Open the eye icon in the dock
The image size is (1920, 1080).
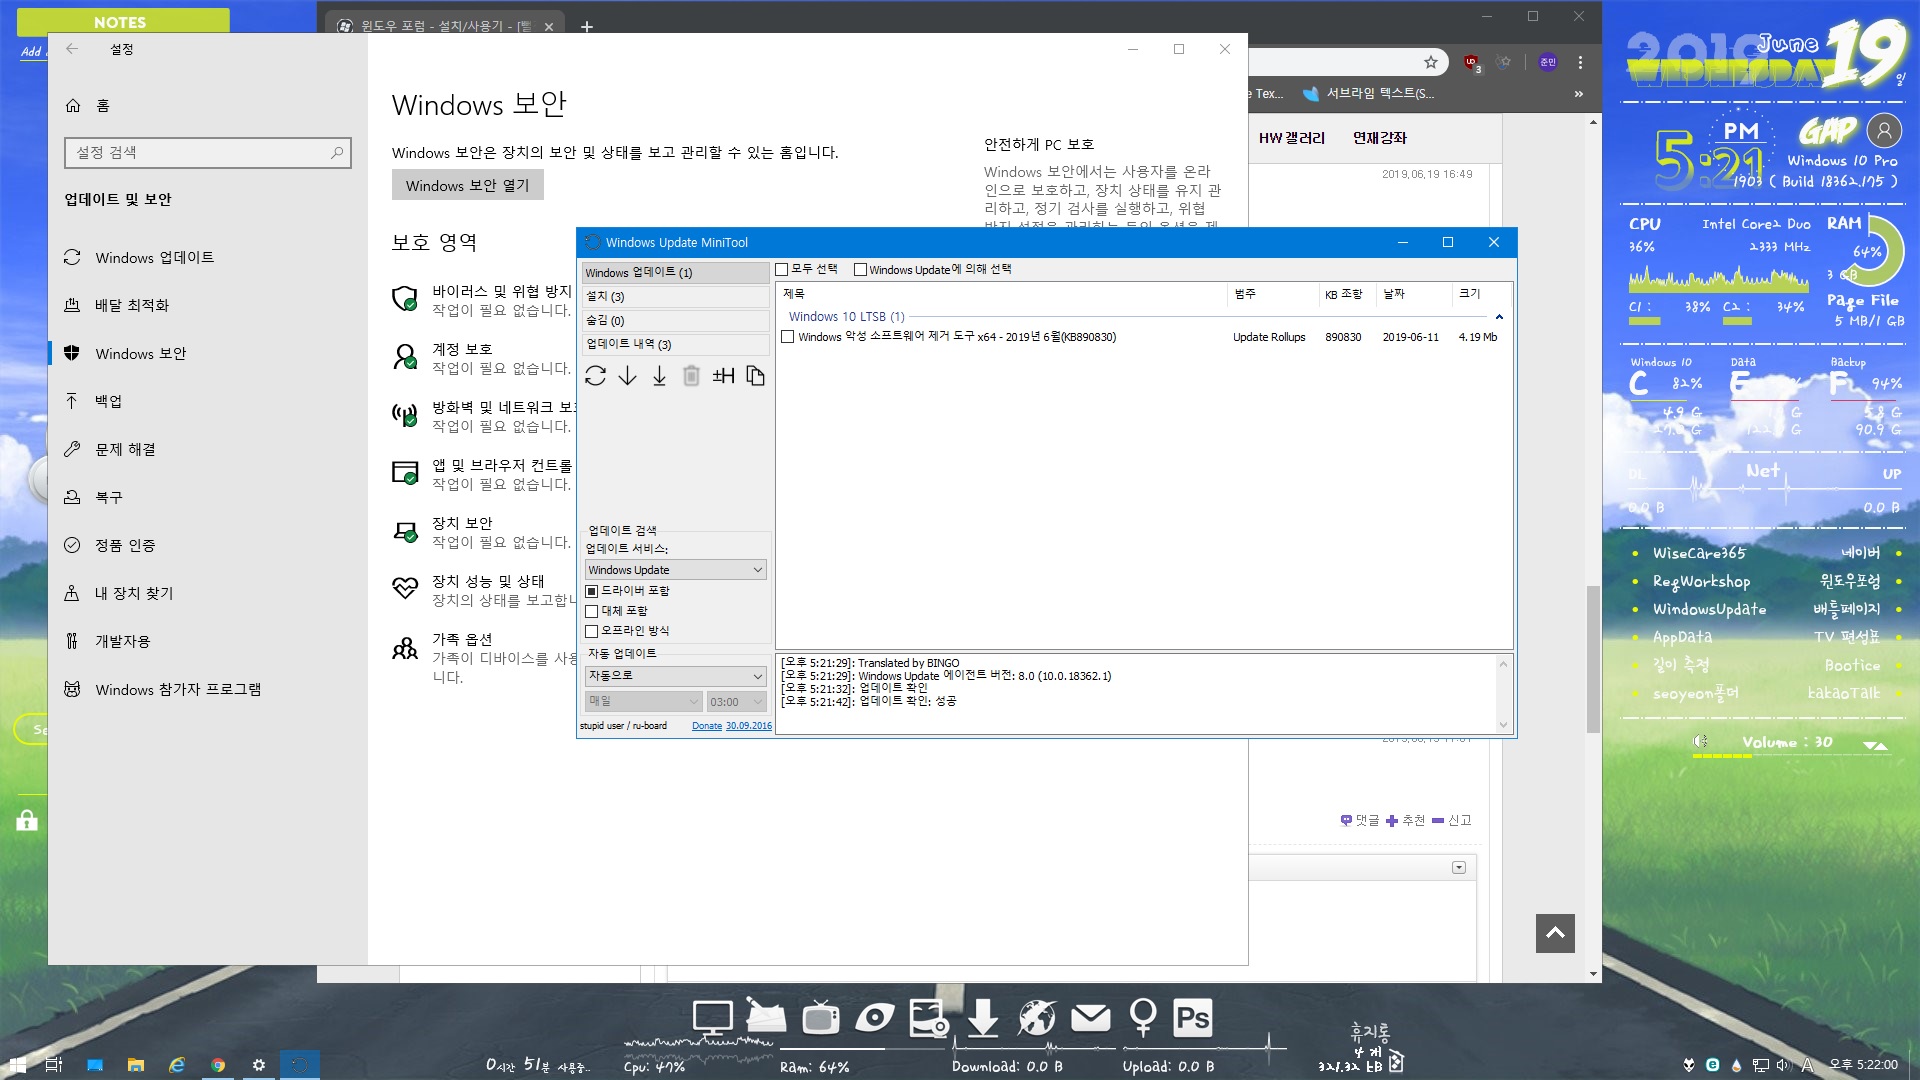tap(875, 1018)
